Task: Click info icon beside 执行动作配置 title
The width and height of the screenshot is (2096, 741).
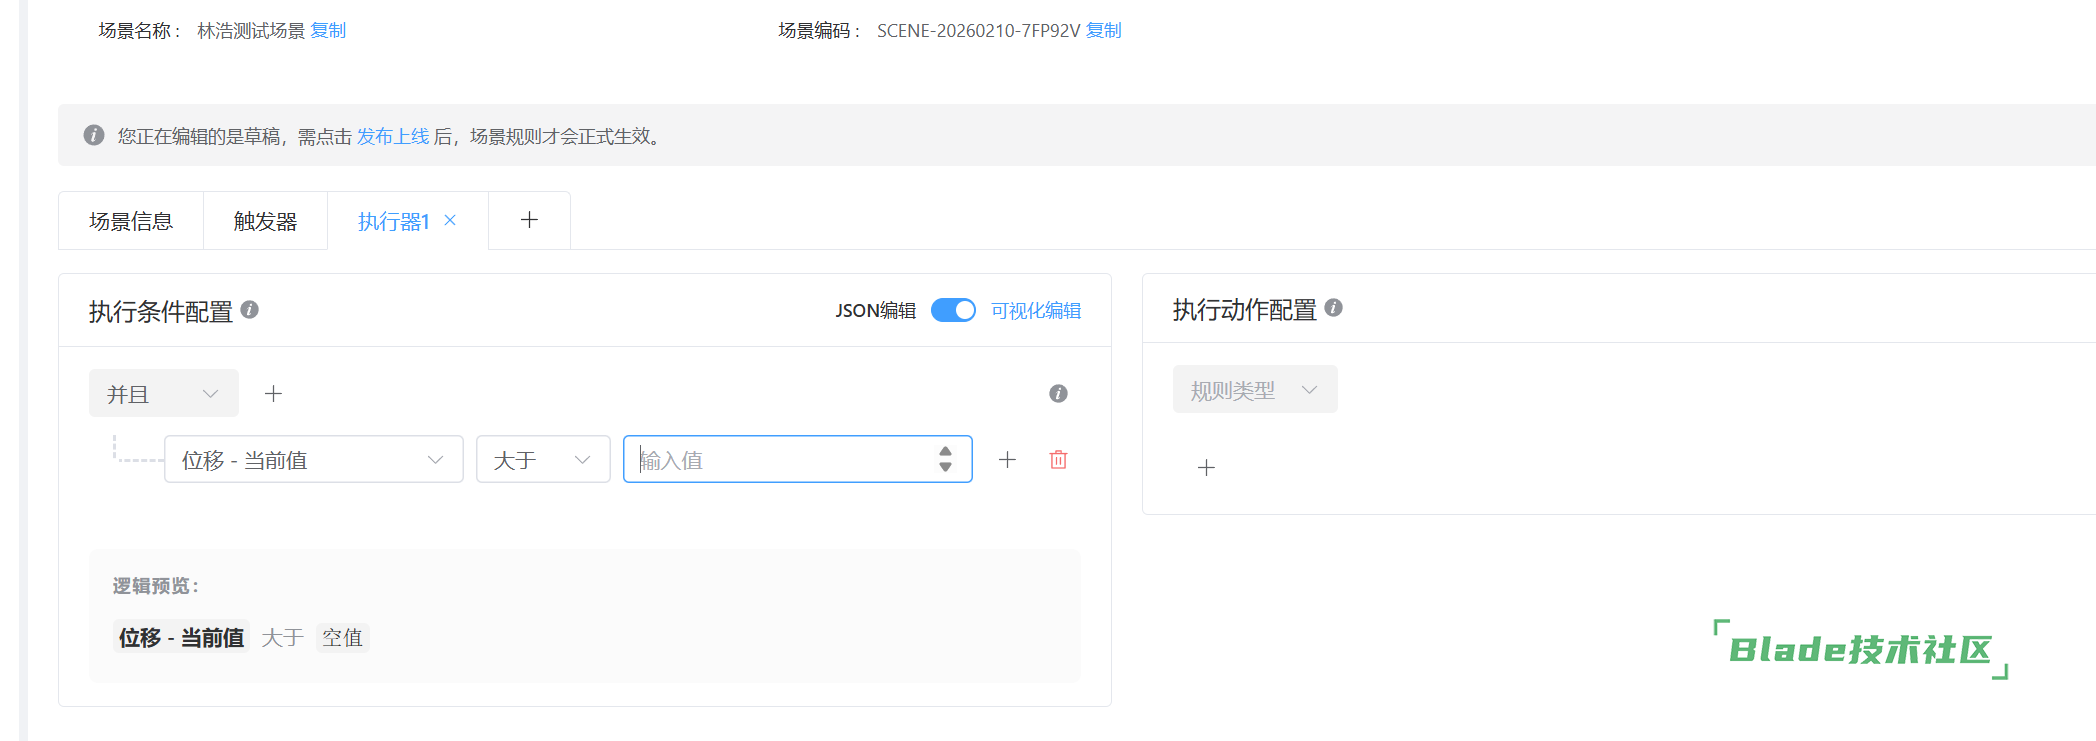Action: point(1333,308)
